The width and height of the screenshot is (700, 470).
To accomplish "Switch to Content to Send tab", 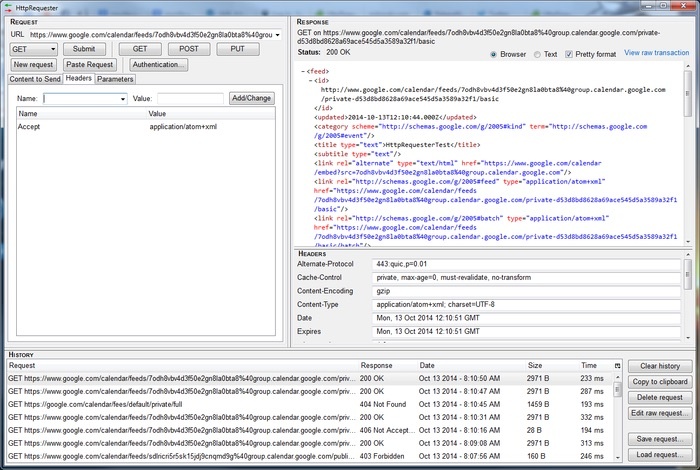I will click(x=35, y=79).
